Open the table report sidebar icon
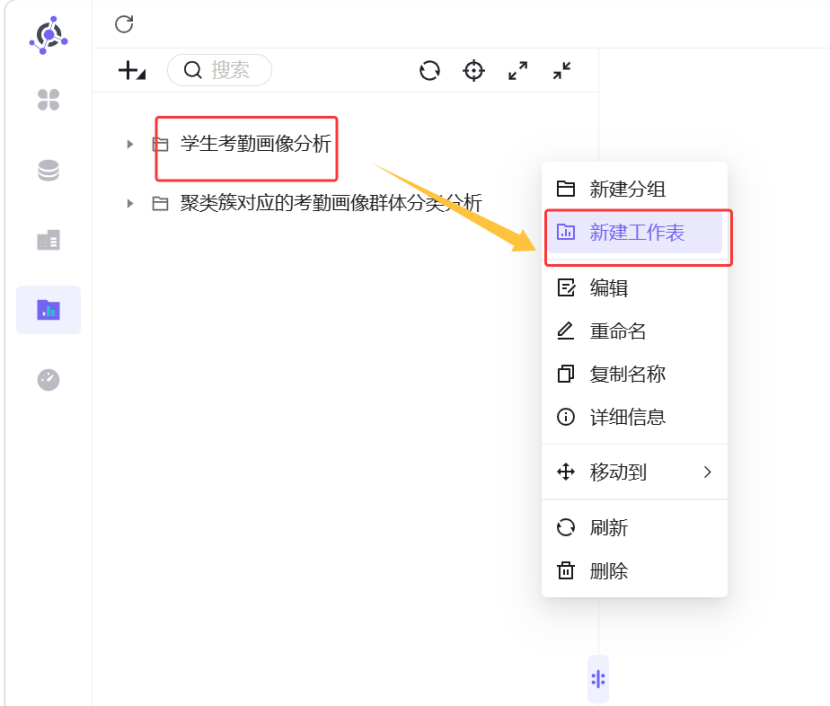The width and height of the screenshot is (830, 706). coord(48,240)
